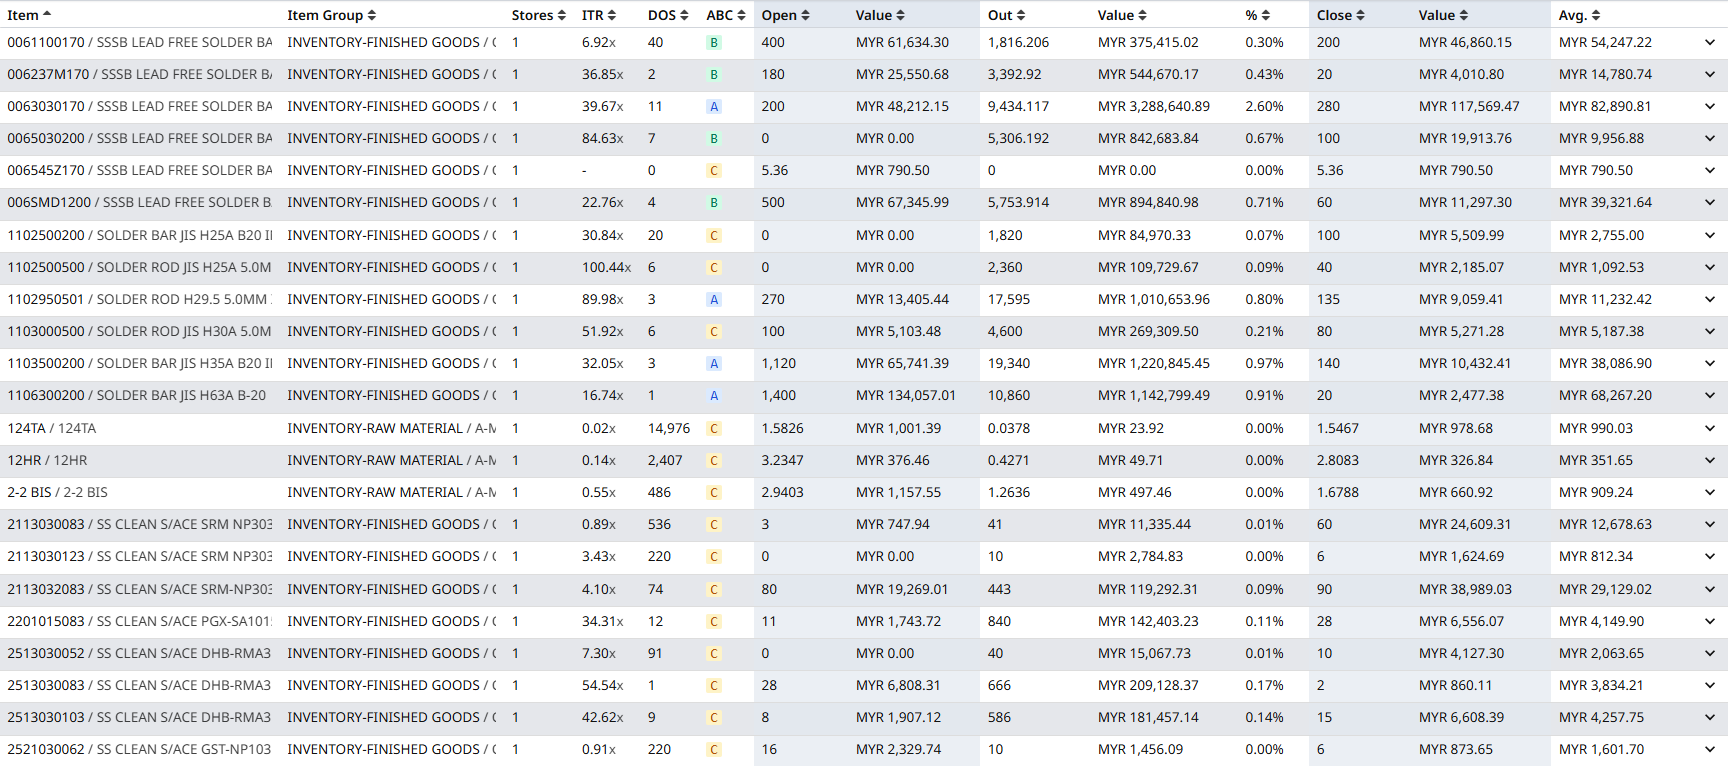
Task: Expand row 006545Z170 details chevron
Action: (x=1710, y=170)
